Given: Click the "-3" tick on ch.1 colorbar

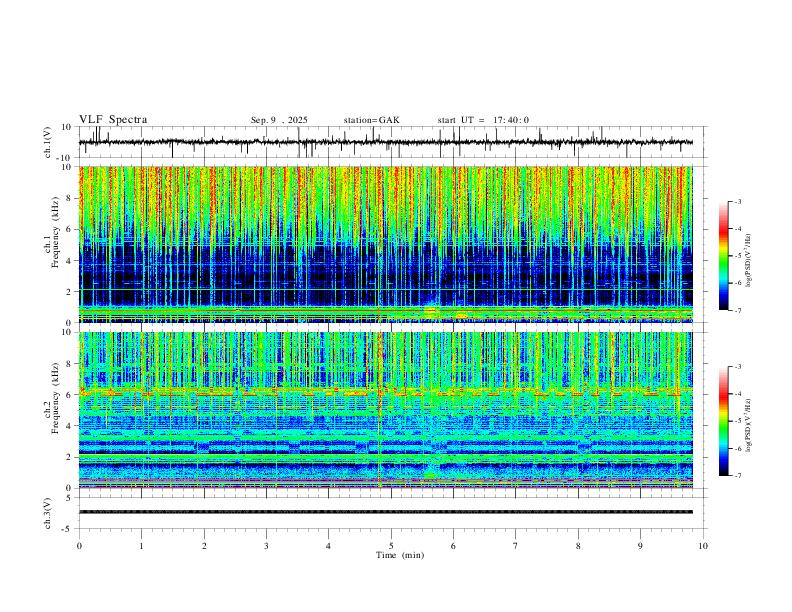Looking at the screenshot, I should coord(738,201).
